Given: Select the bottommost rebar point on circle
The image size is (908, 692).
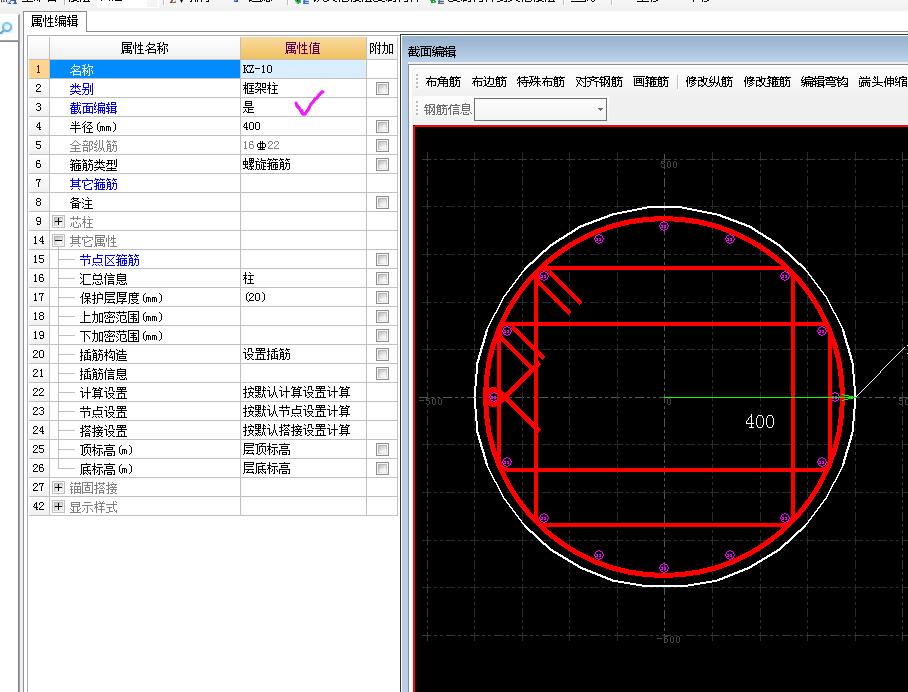Looking at the screenshot, I should coord(664,567).
